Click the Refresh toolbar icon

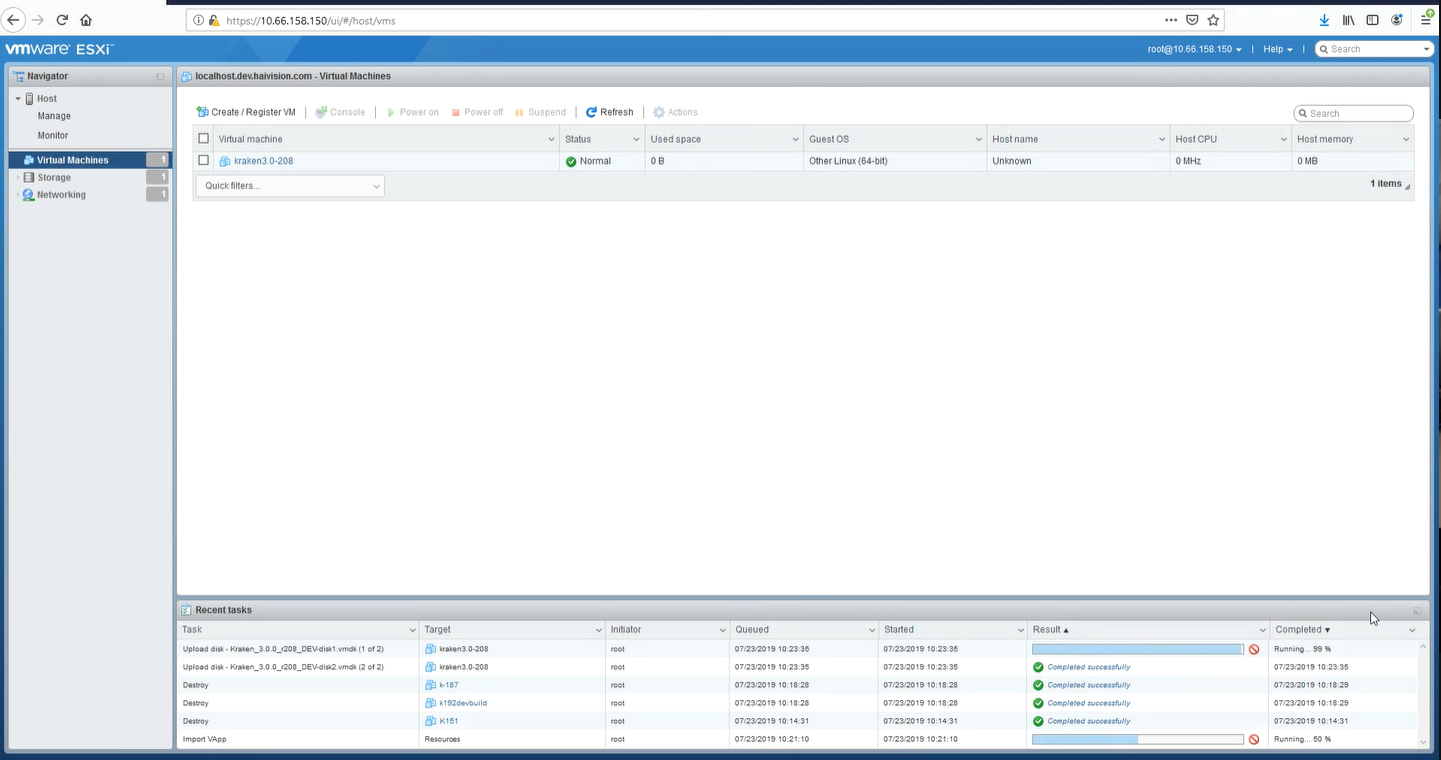591,112
